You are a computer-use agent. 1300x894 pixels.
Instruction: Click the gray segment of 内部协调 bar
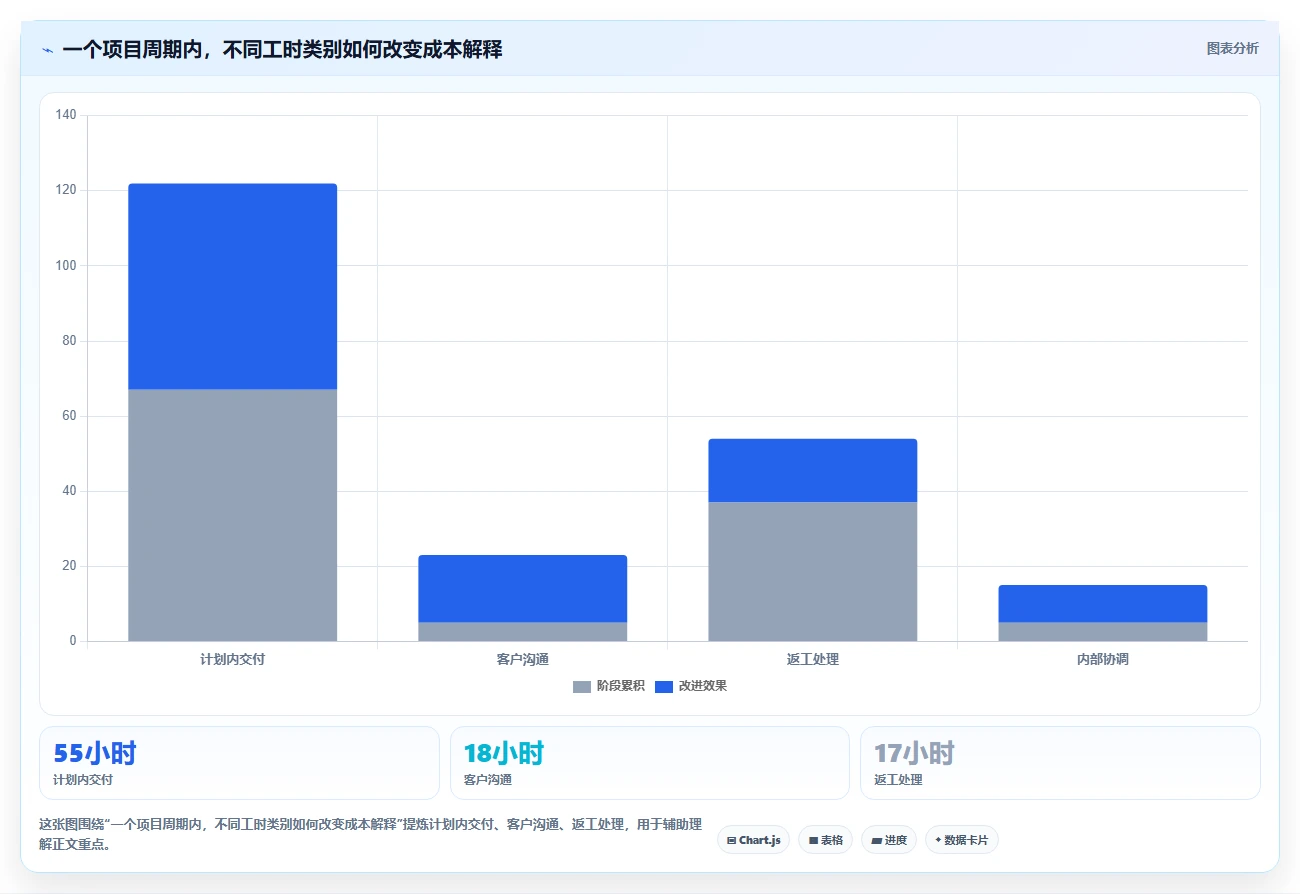(x=1103, y=632)
